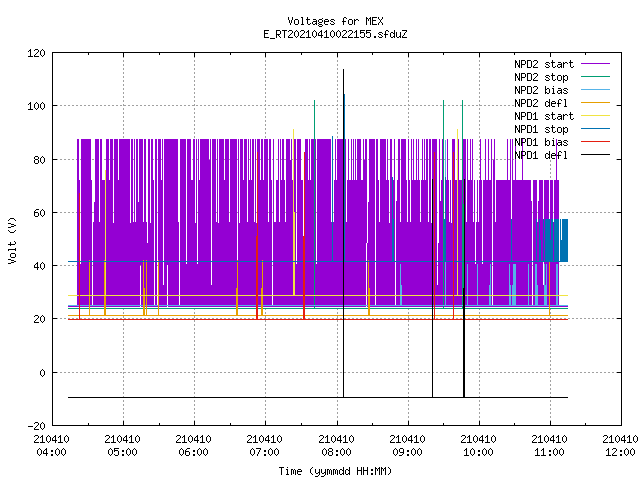This screenshot has height=480, width=640.
Task: Click the y-axis tick value 20
Action: 39,319
